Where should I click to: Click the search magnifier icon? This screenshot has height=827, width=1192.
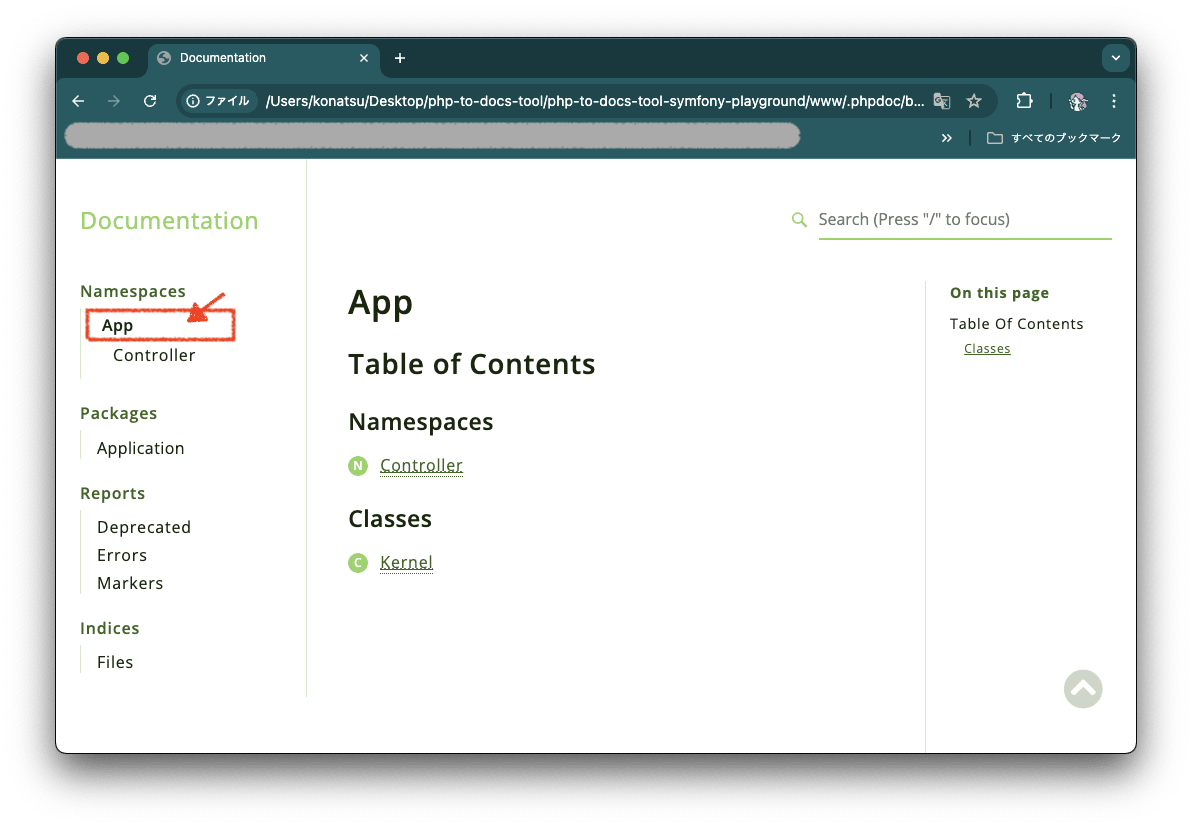(x=799, y=220)
